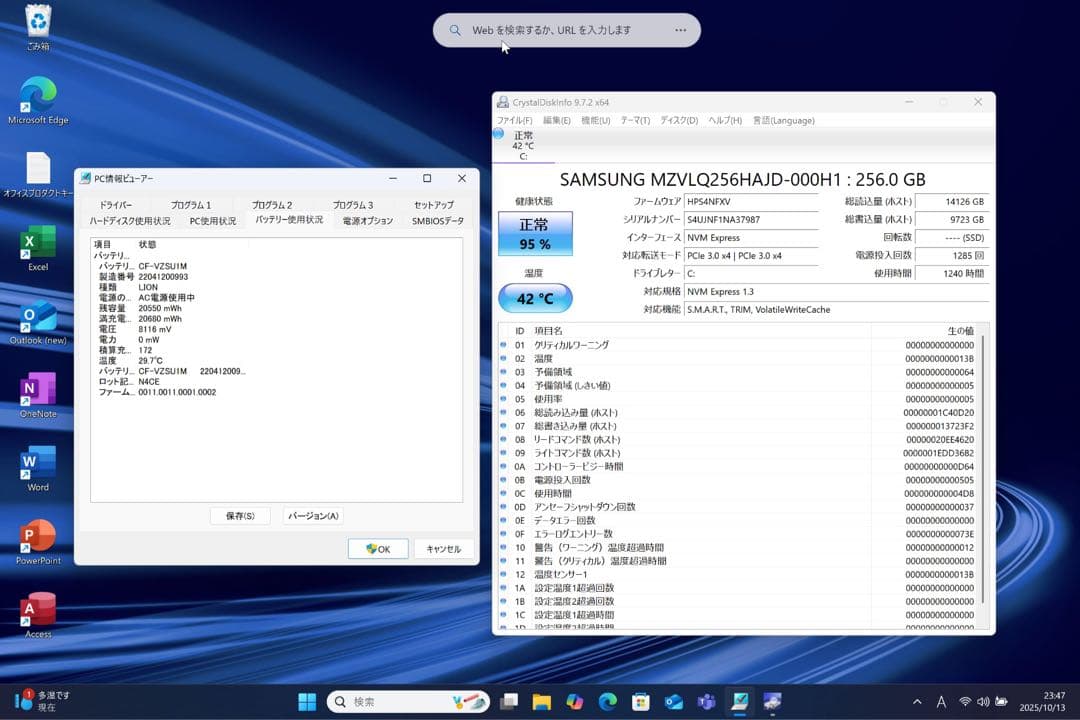Expand the hidden system tray icons chevron
Image resolution: width=1080 pixels, height=720 pixels.
917,701
